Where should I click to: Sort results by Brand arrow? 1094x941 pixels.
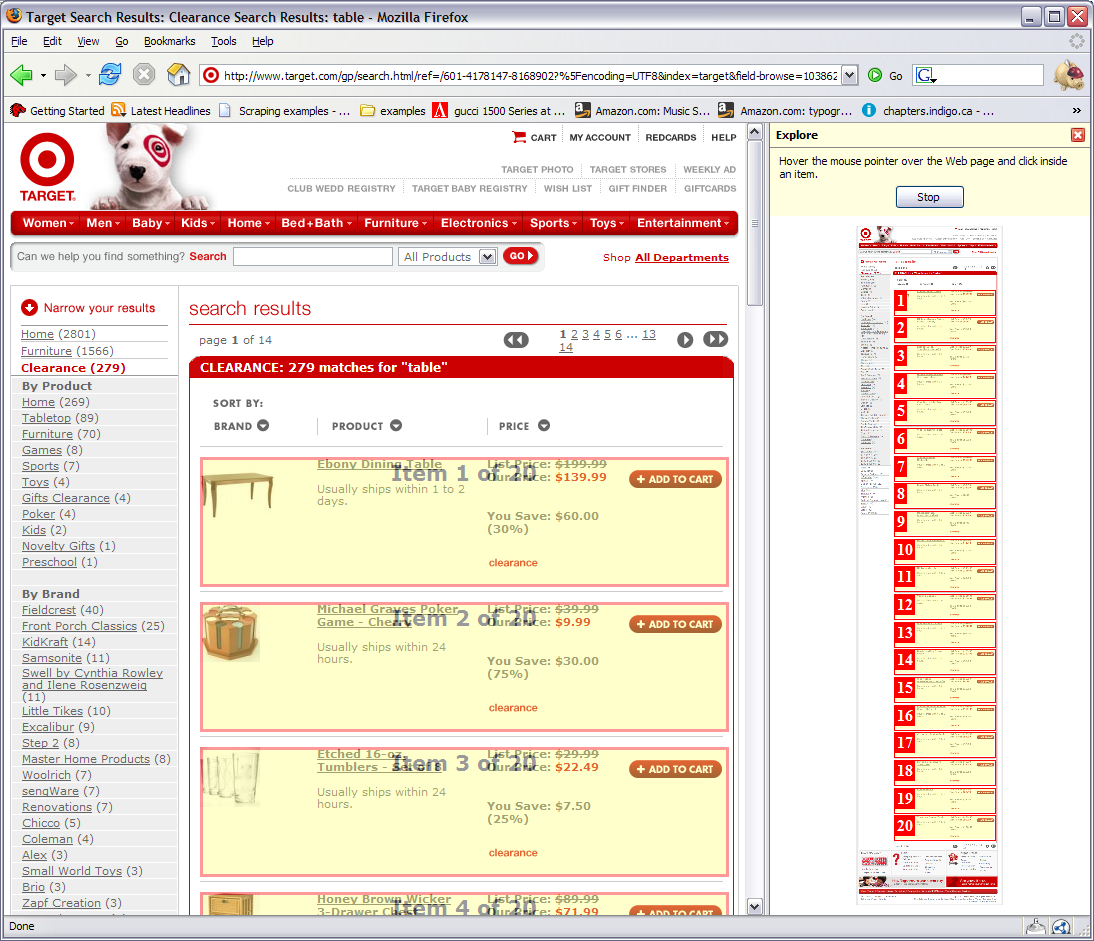coord(263,426)
